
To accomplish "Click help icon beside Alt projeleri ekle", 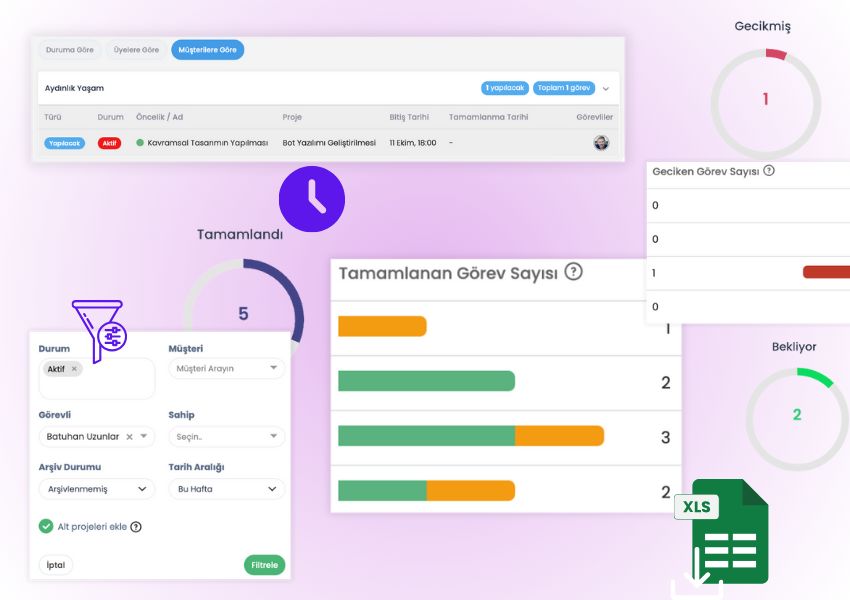I will click(x=136, y=527).
